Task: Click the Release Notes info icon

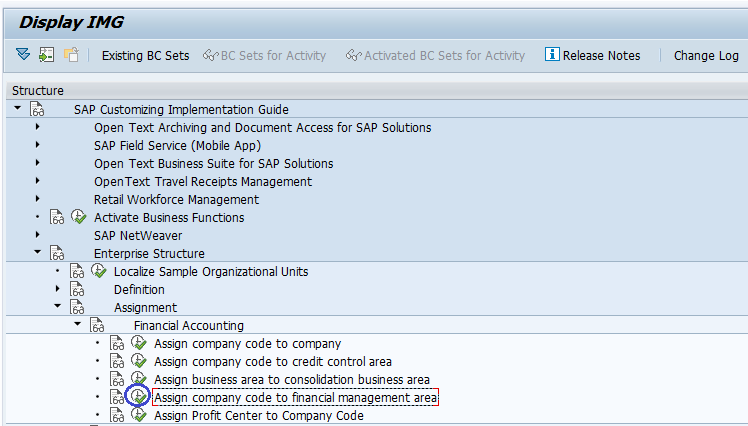Action: coord(552,54)
